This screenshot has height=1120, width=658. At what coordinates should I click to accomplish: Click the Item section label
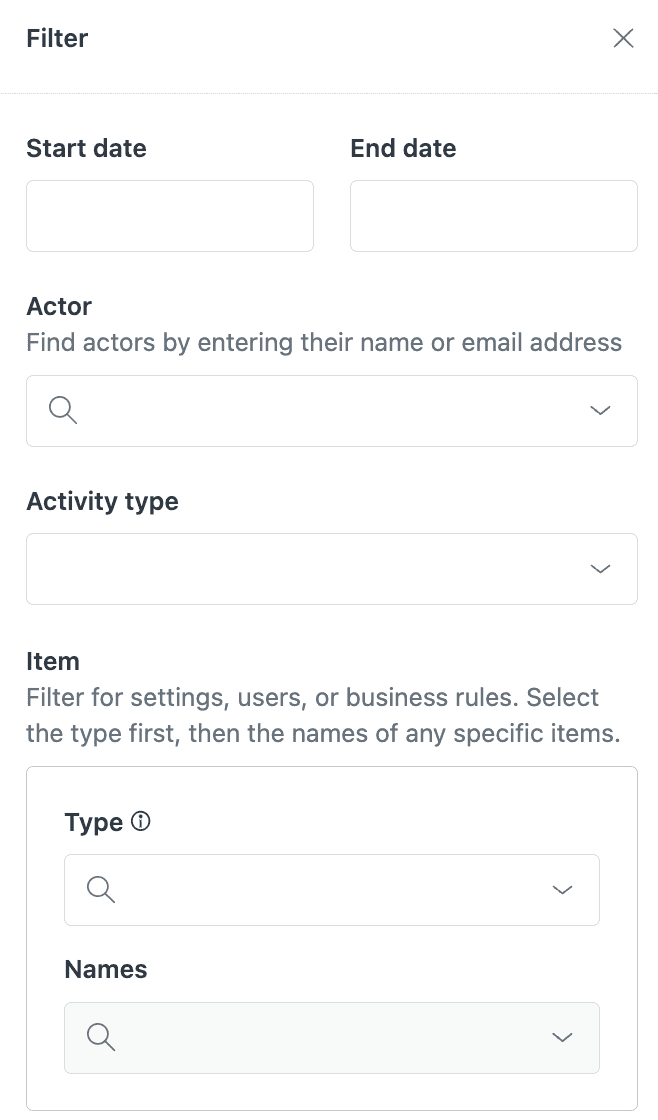pyautogui.click(x=53, y=661)
